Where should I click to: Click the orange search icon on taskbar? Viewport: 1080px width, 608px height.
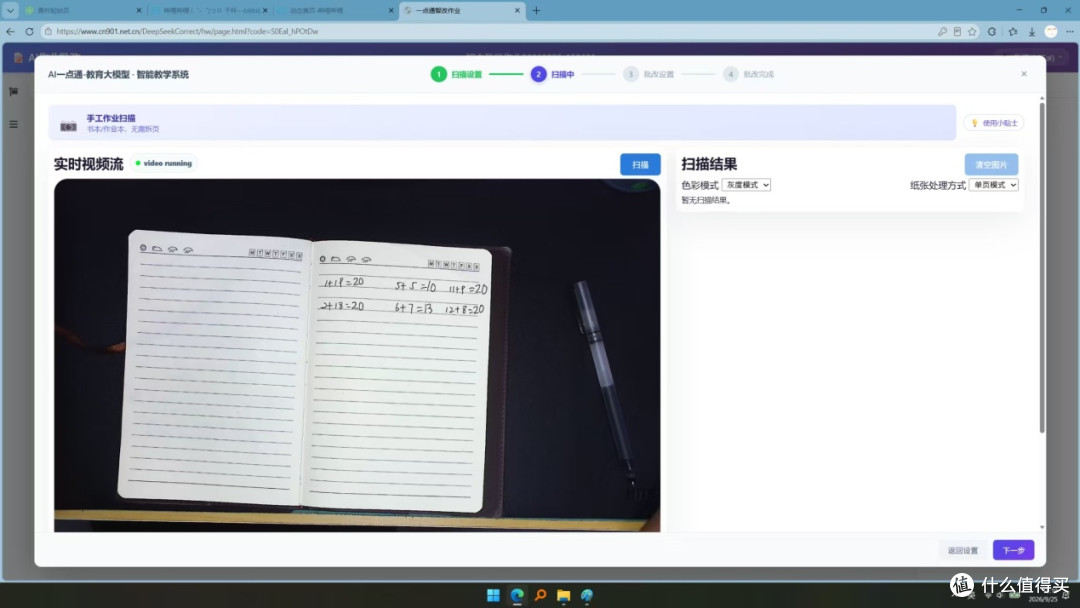coord(540,595)
